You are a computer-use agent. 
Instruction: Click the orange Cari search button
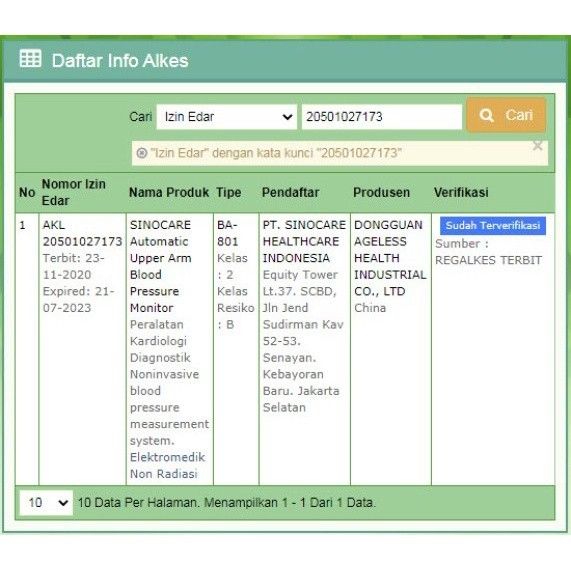(506, 115)
